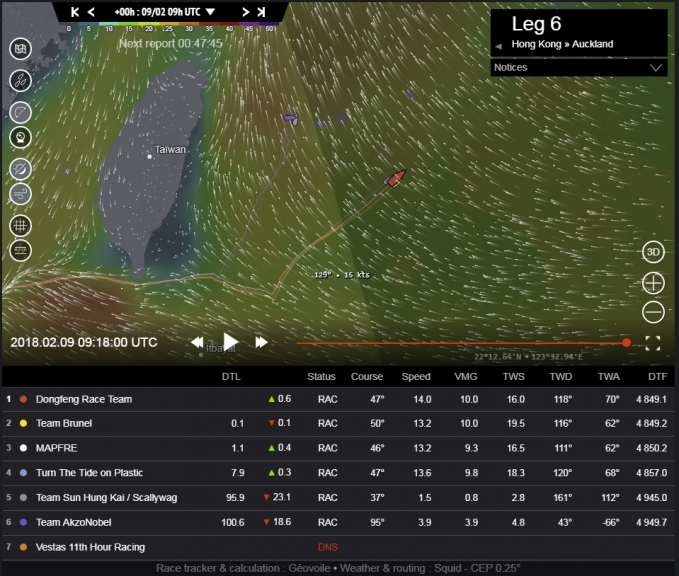This screenshot has height=576, width=679.
Task: Click the +00h : 09/02 09h UTC selector
Action: coord(157,12)
